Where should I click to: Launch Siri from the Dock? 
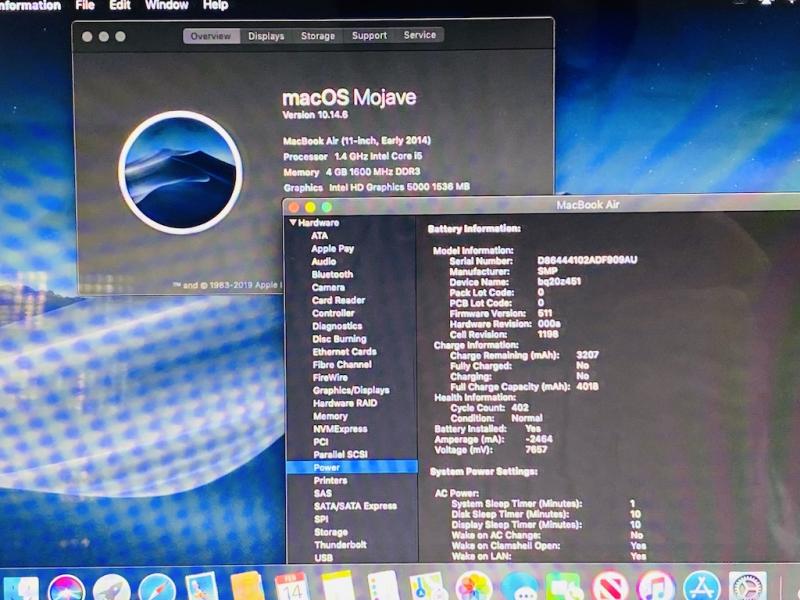point(66,589)
